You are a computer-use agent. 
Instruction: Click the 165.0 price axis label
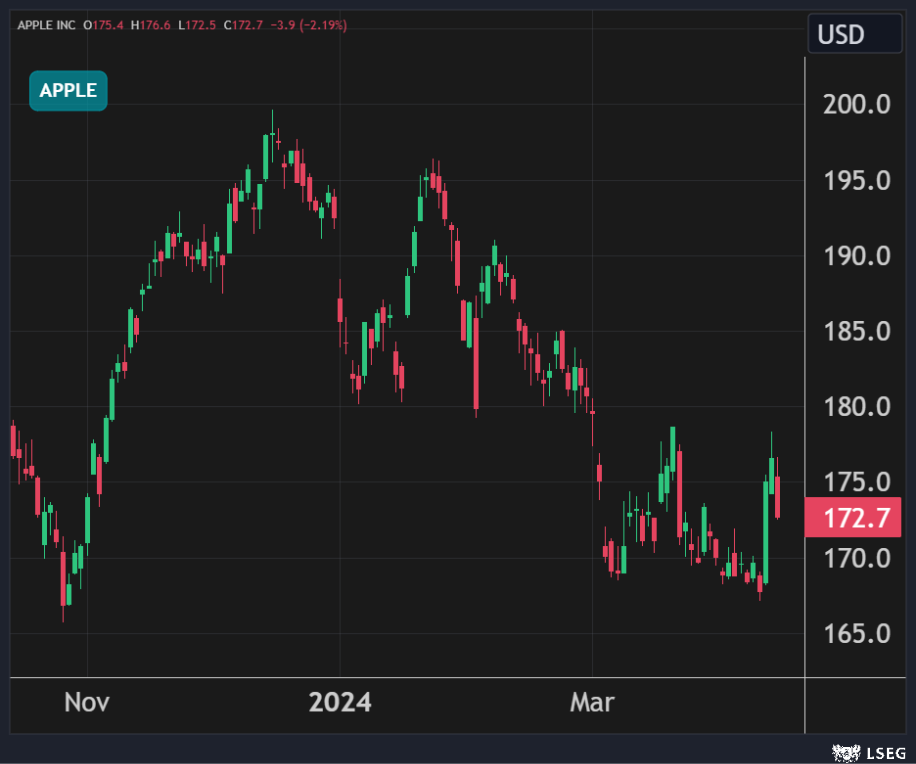(x=856, y=634)
